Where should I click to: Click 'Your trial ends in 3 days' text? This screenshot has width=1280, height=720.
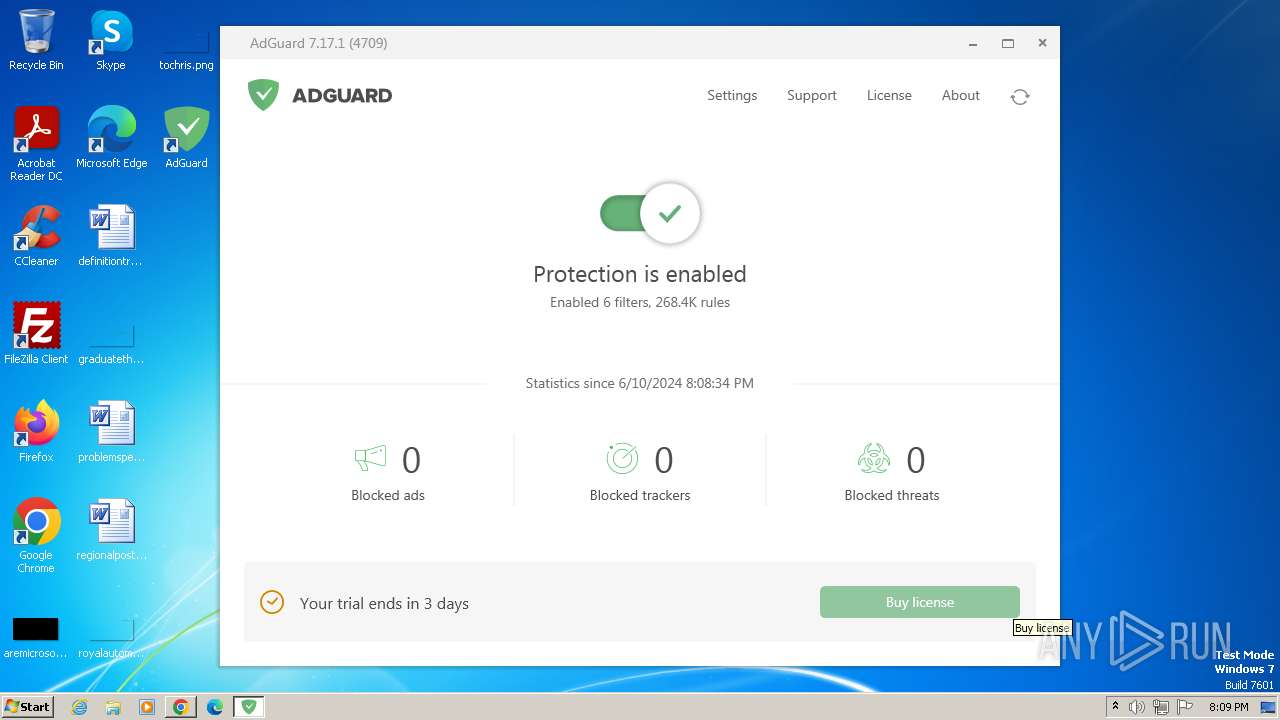pos(384,603)
